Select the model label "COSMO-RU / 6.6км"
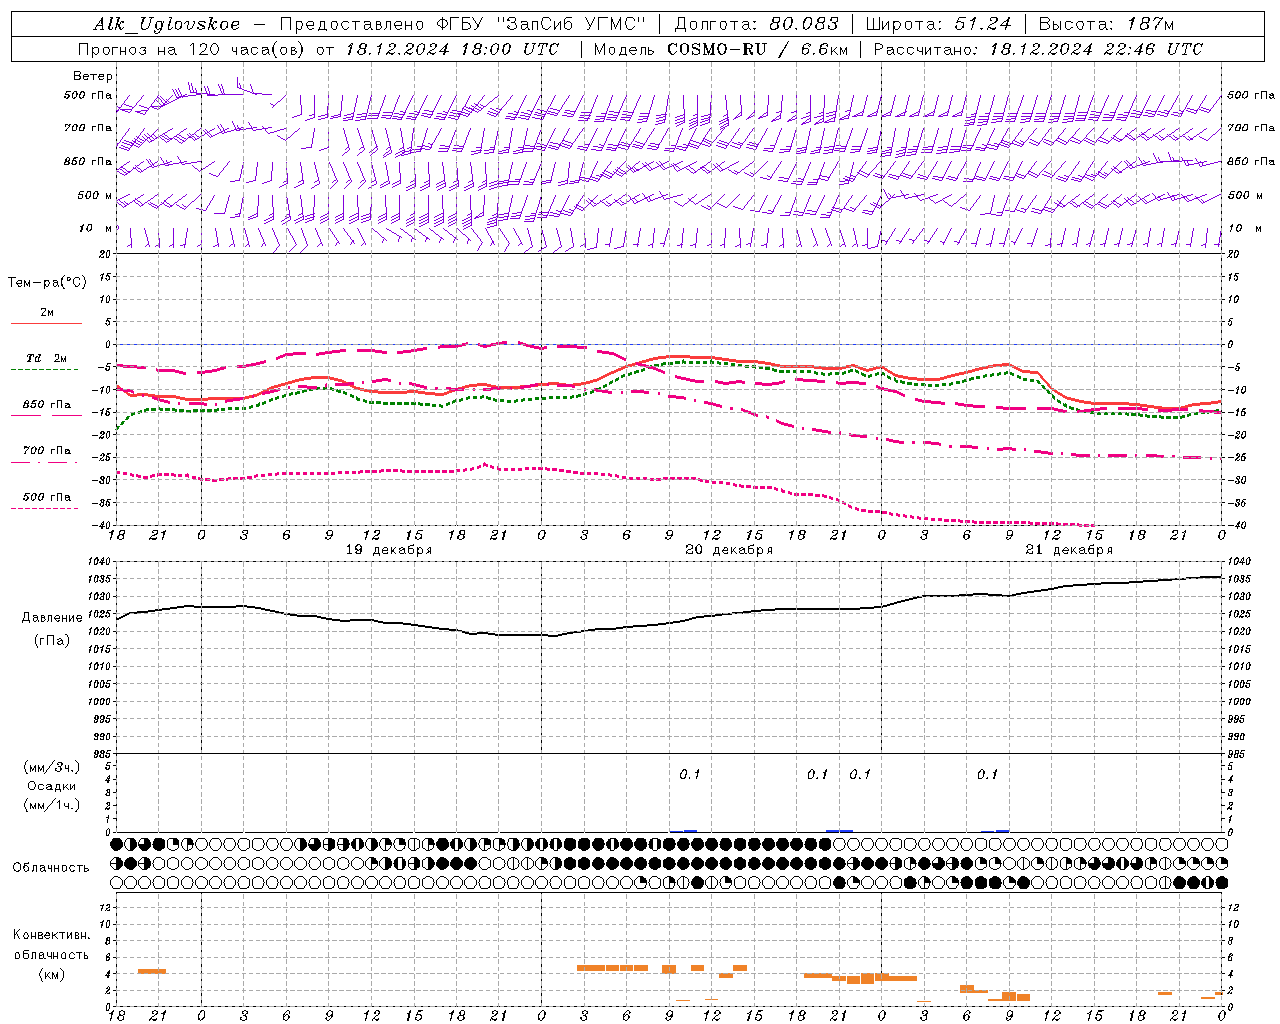1280x1024 pixels. pos(757,49)
